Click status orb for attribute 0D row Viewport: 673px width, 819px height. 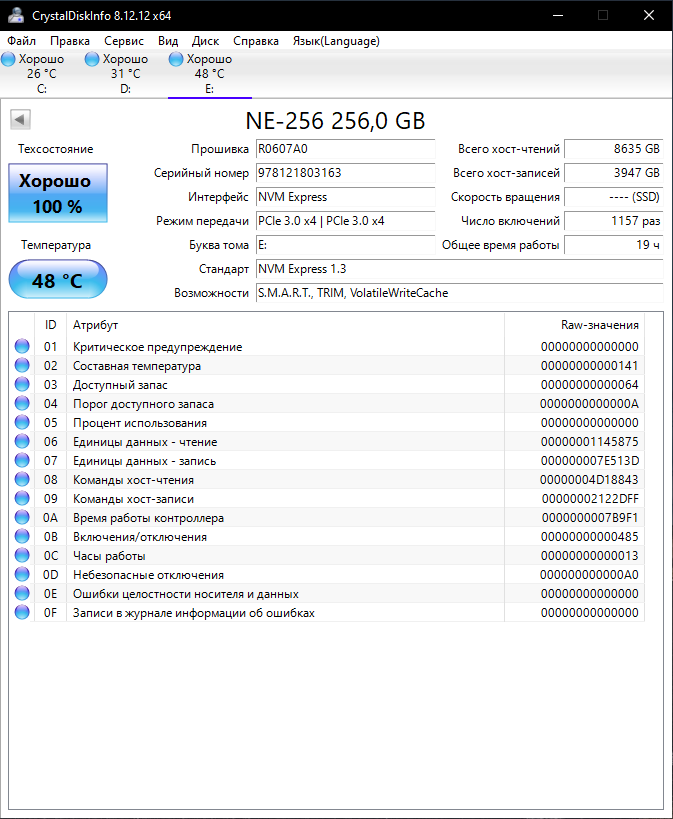pos(22,574)
